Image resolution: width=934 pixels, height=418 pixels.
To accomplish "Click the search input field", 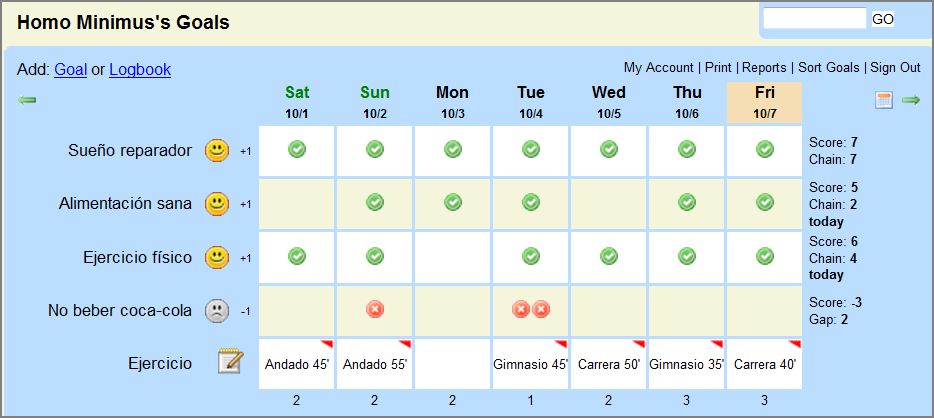I will coord(814,19).
